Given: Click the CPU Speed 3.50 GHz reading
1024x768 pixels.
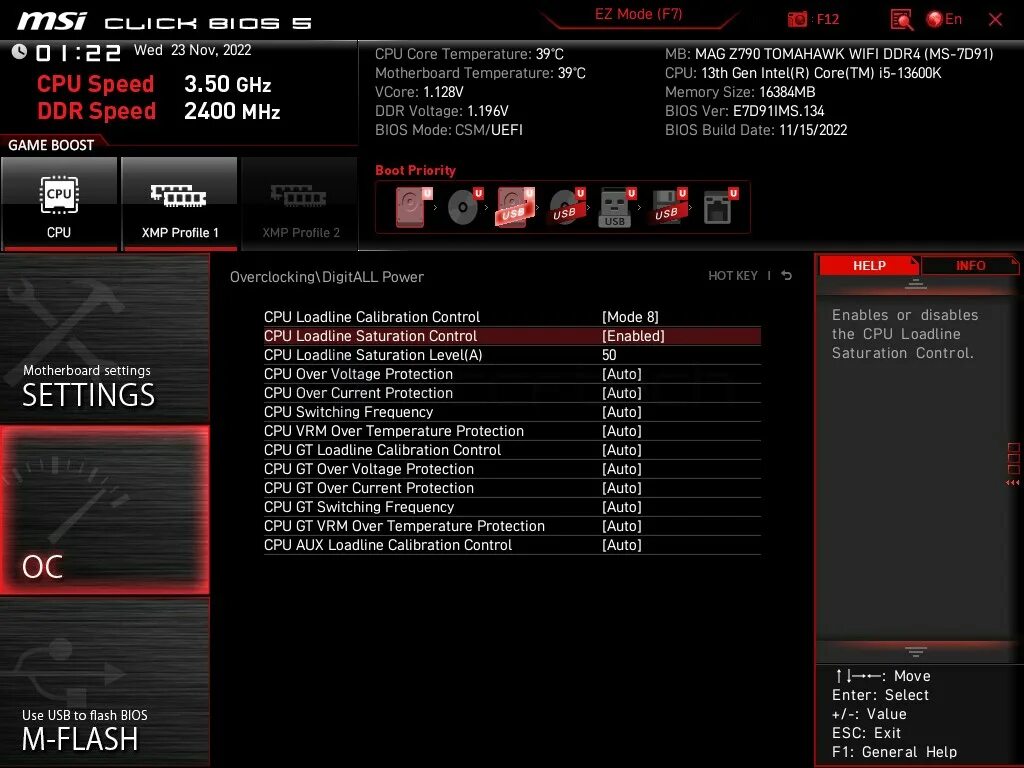Looking at the screenshot, I should tap(154, 84).
